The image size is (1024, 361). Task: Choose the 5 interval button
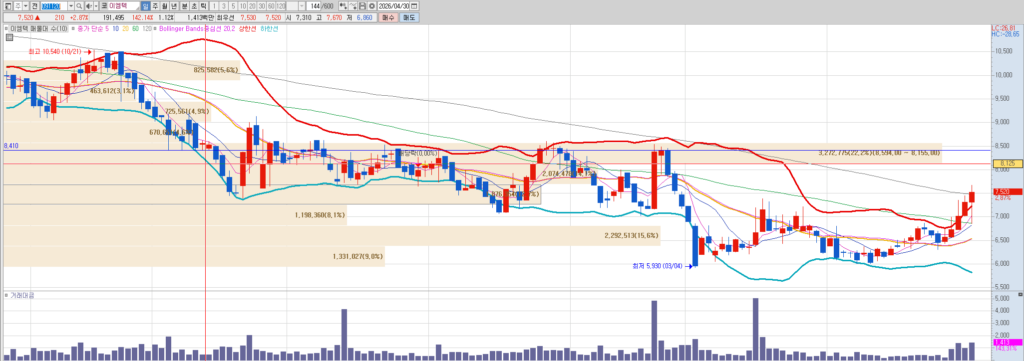[x=233, y=6]
